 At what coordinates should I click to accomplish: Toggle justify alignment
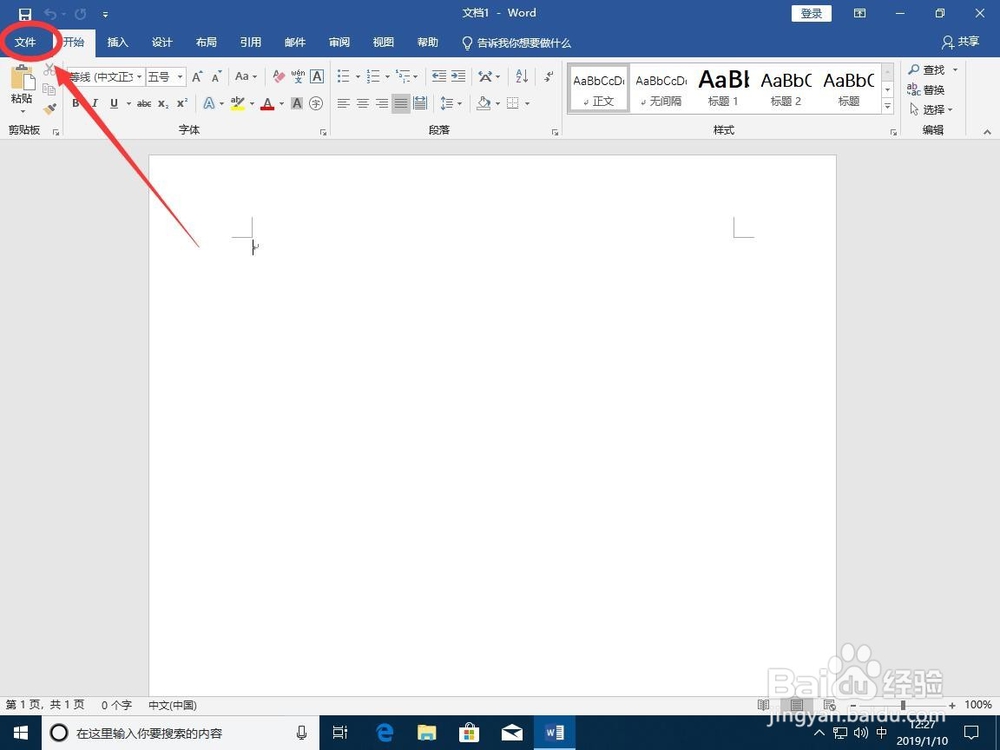coord(401,103)
